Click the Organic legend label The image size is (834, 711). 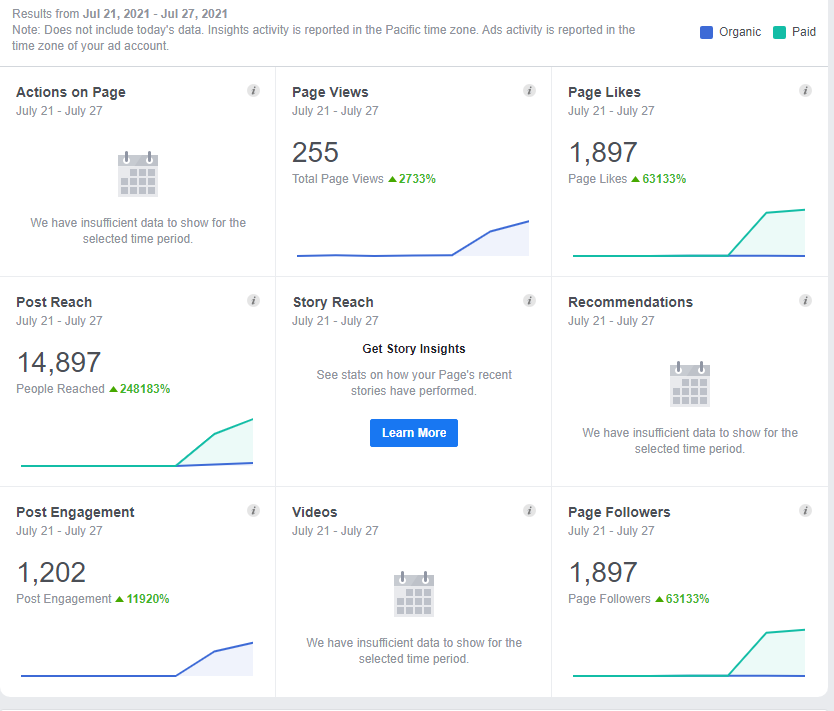point(740,32)
